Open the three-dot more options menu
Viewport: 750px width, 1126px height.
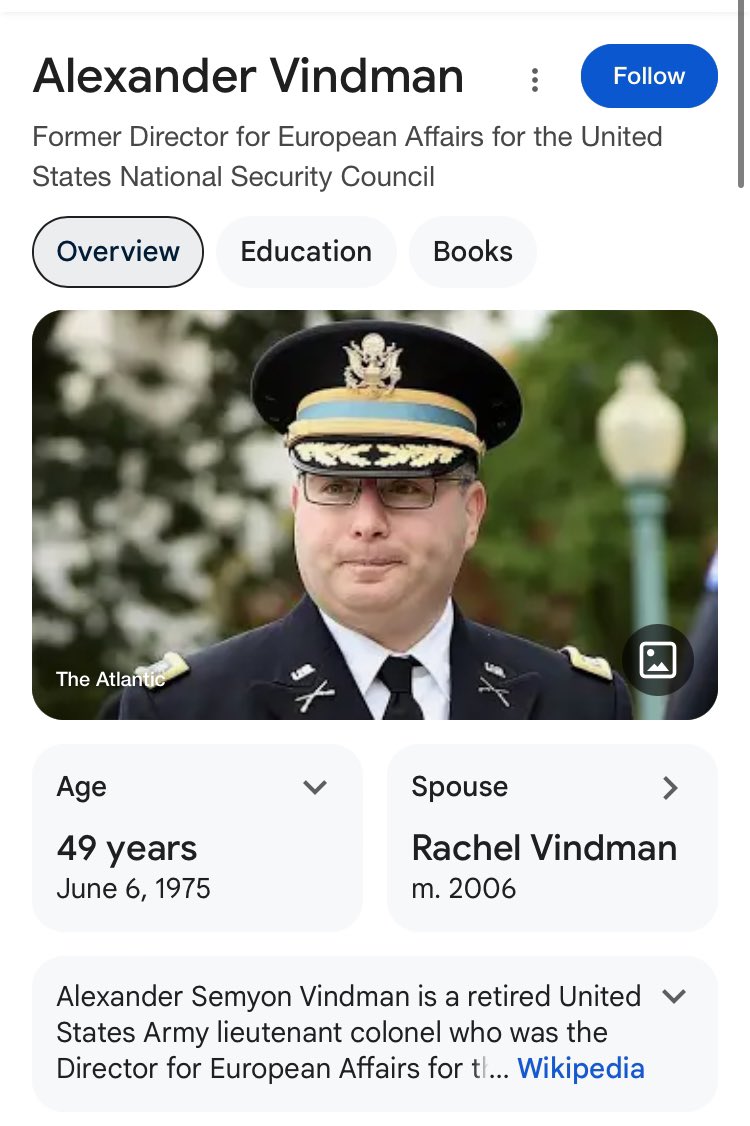pos(535,79)
